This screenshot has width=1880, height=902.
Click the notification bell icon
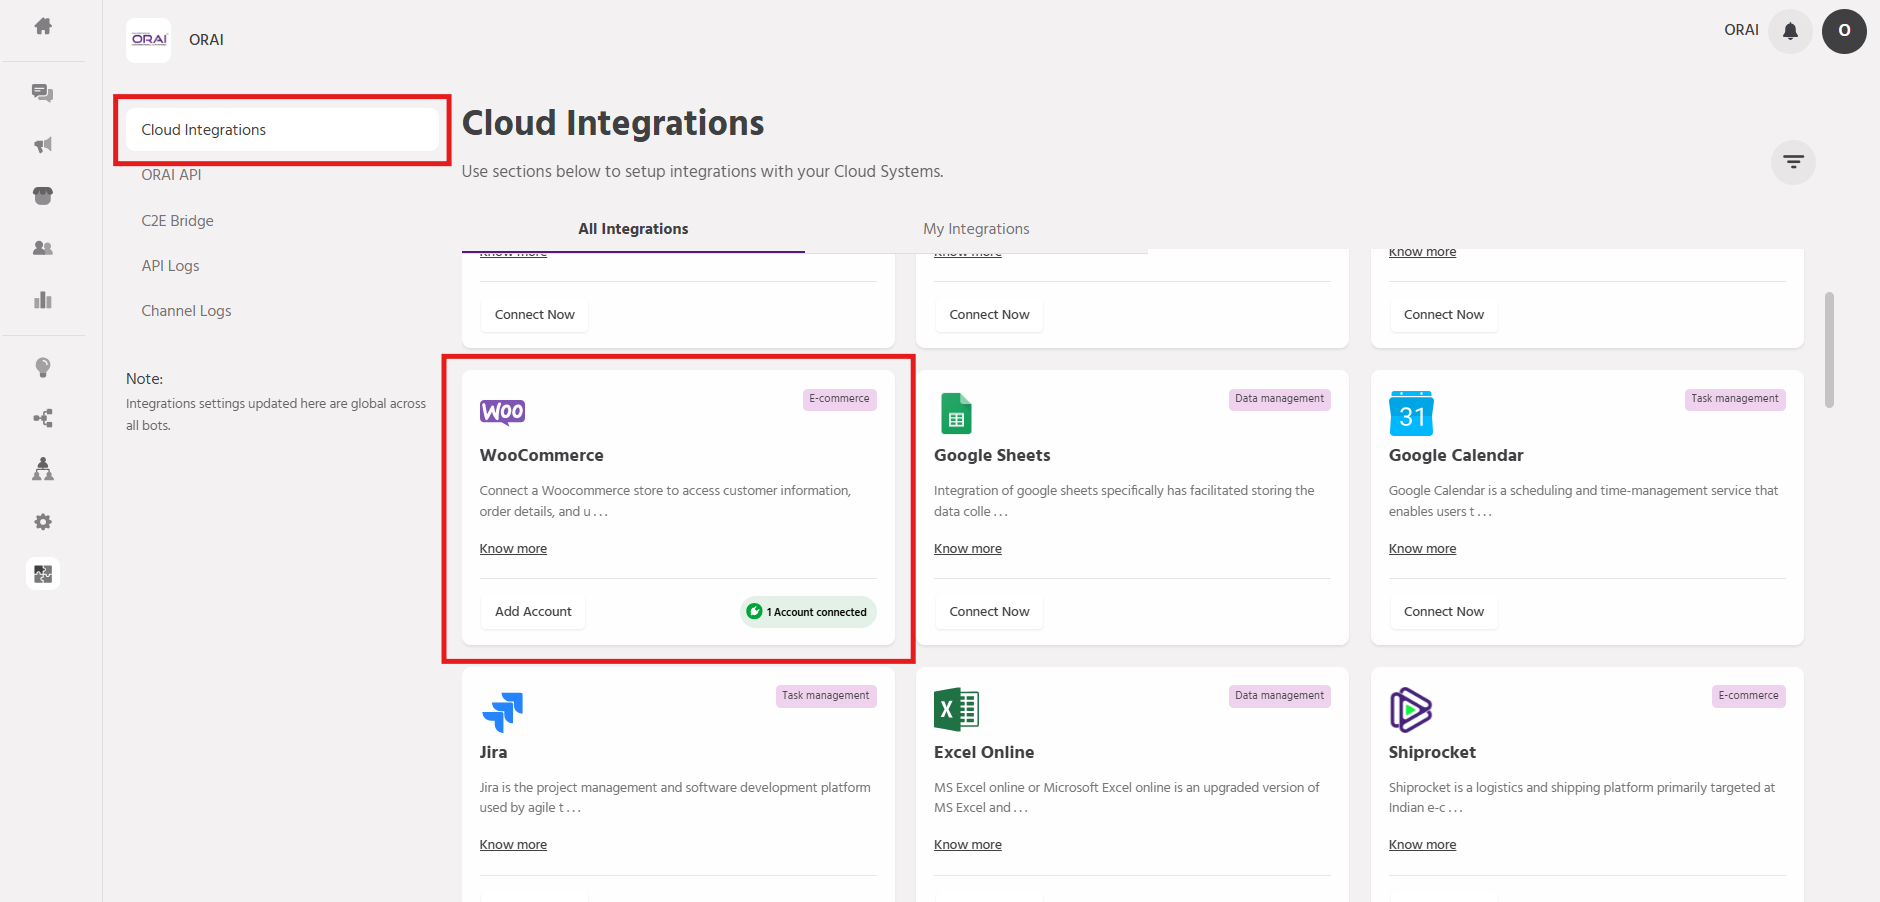click(1790, 31)
